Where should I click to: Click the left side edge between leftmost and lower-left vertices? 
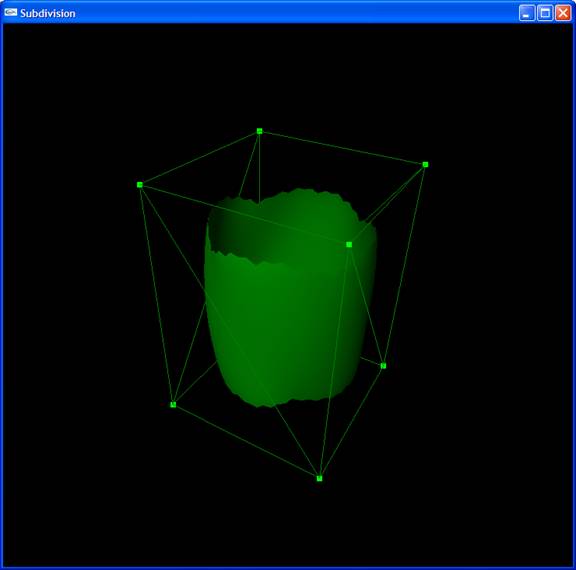(x=156, y=295)
